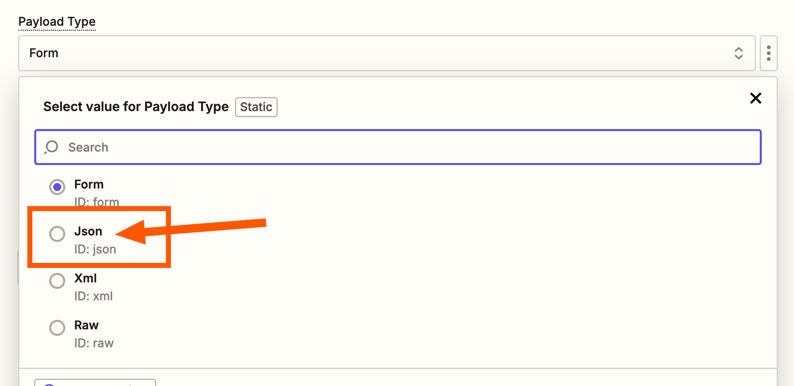Choose the Xml radio option
This screenshot has height=386, width=794.
click(x=57, y=281)
